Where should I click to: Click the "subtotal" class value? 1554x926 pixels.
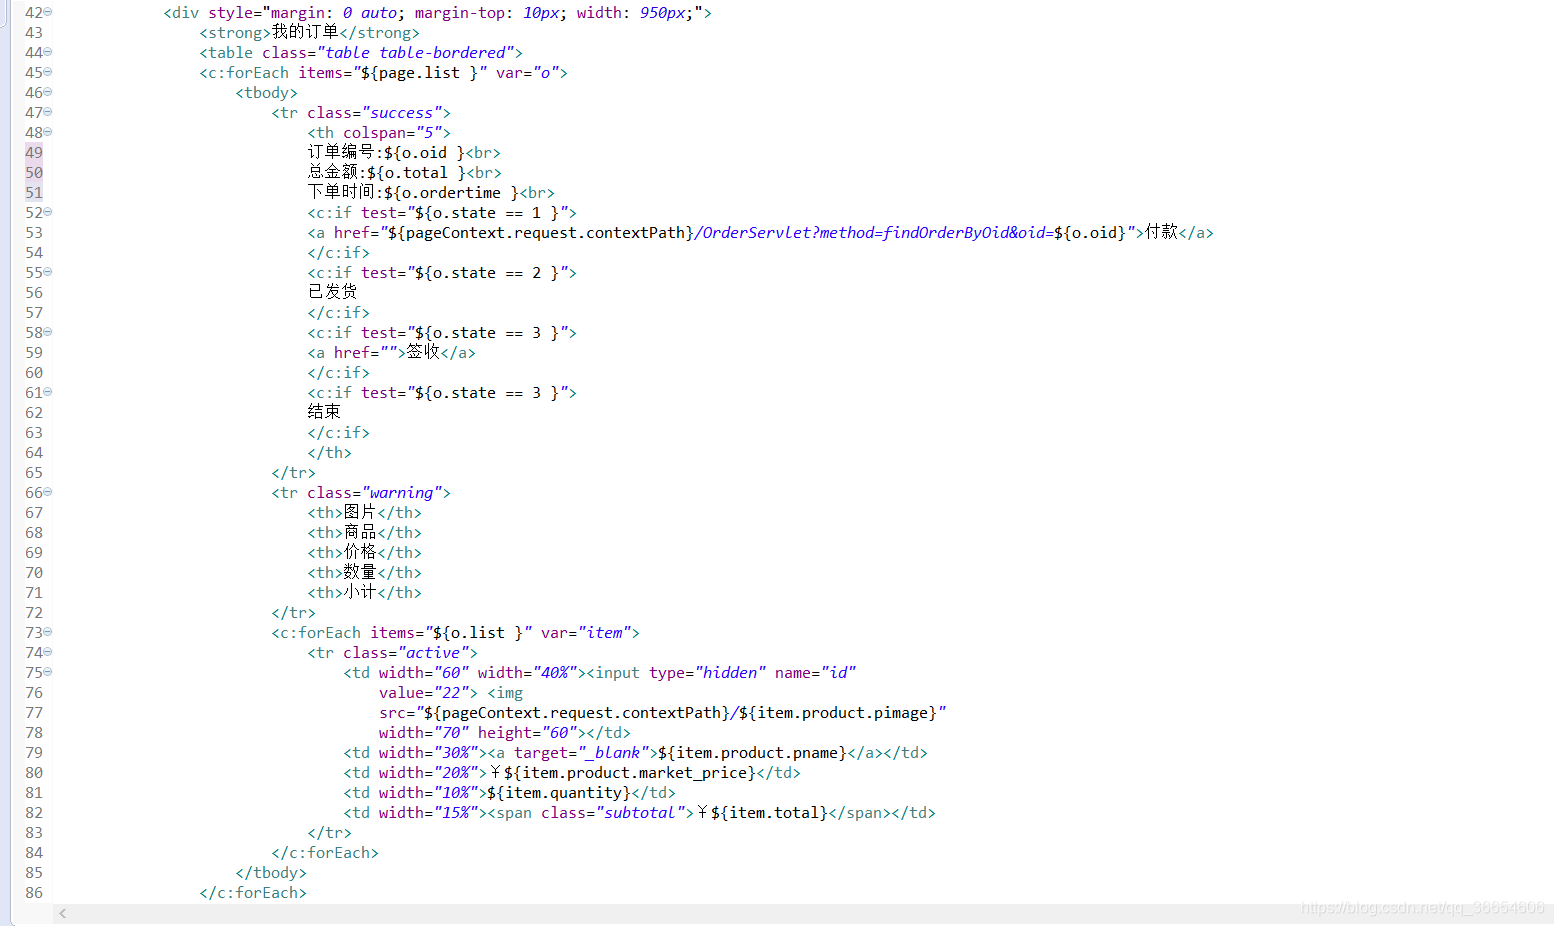pos(640,812)
